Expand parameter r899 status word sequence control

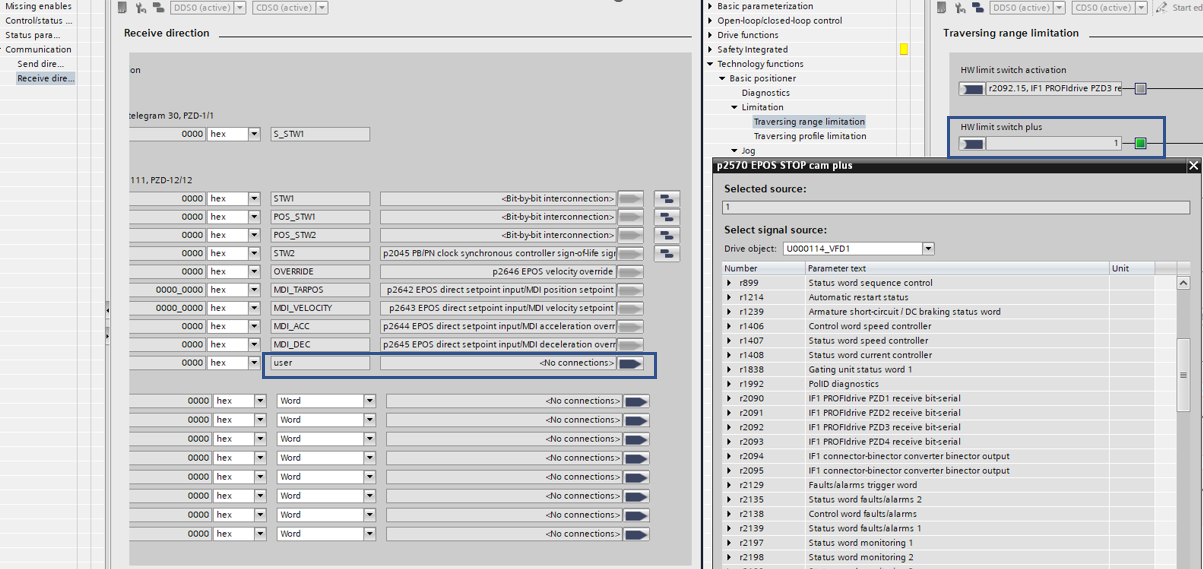tap(729, 283)
